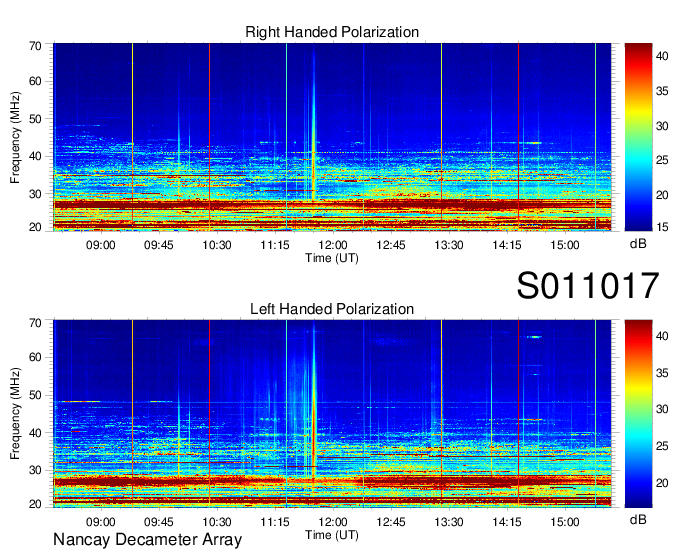This screenshot has width=680, height=552.
Task: Click the 20 MHz tick of Right Handed plot
Action: (35, 228)
